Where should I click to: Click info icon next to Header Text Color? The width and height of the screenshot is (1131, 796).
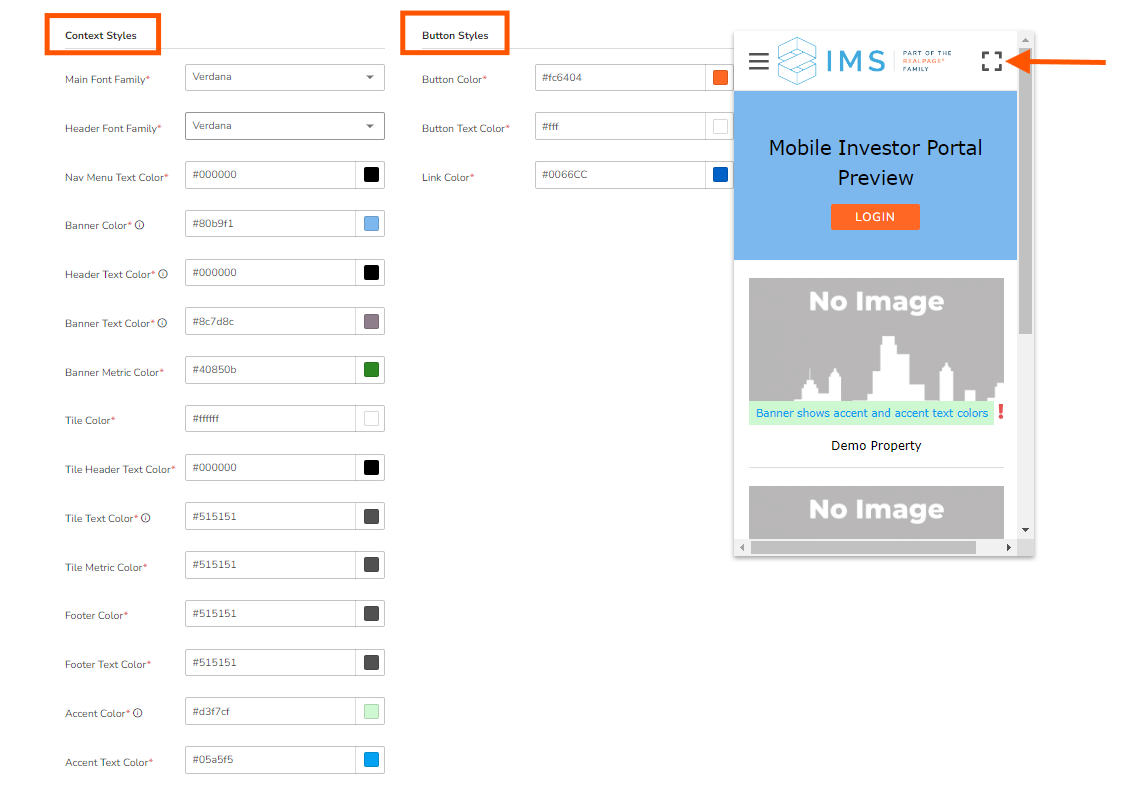click(163, 274)
